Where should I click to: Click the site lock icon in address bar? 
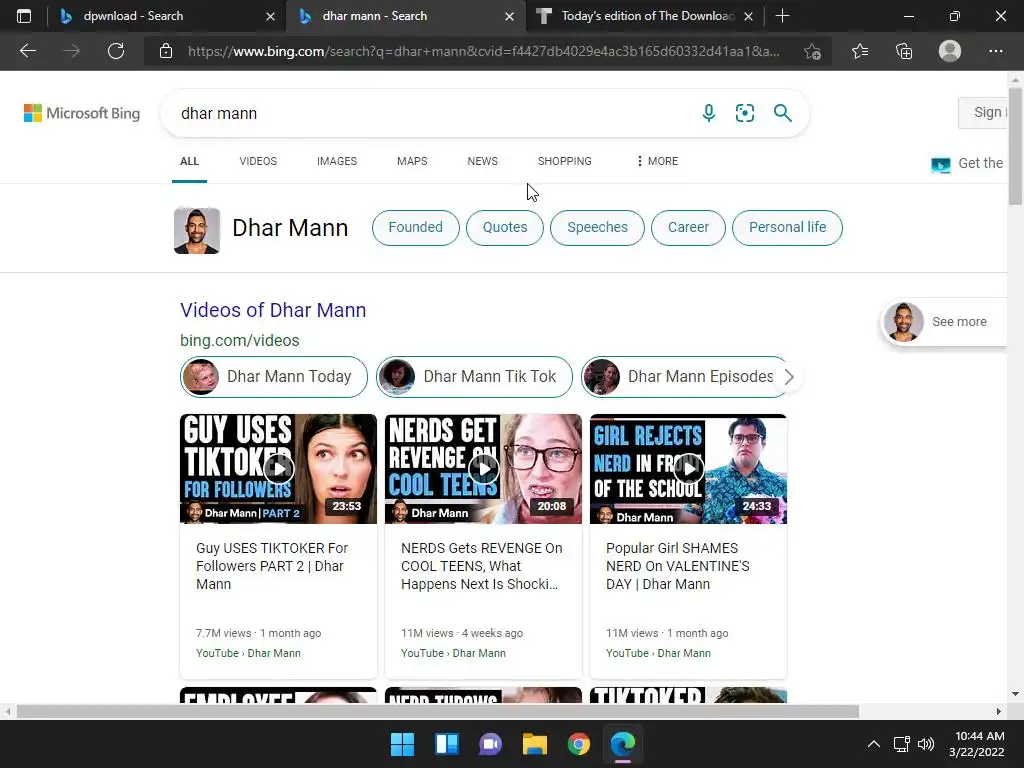(x=166, y=51)
